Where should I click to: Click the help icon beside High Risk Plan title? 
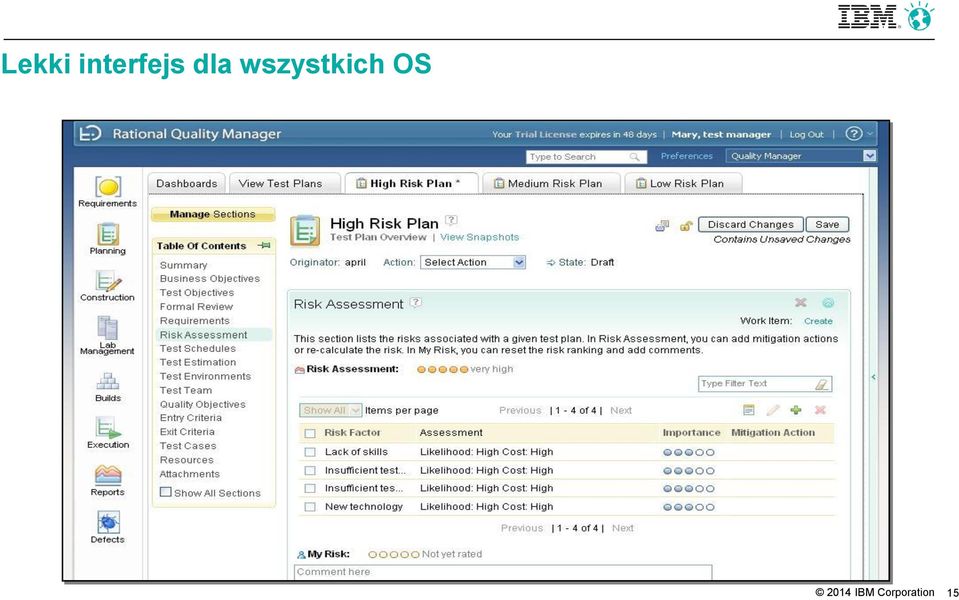point(451,220)
